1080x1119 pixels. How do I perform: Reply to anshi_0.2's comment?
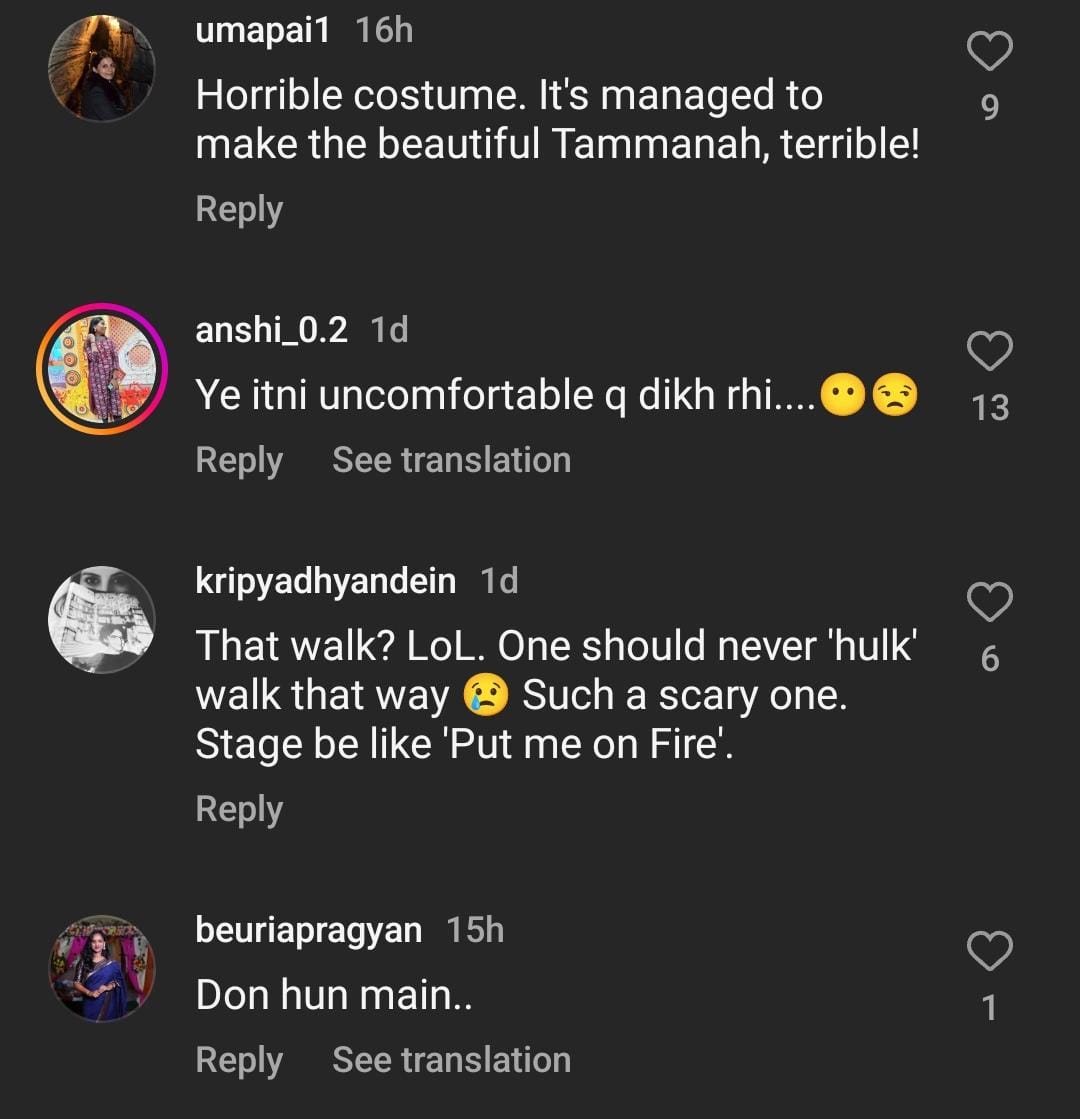(x=239, y=460)
